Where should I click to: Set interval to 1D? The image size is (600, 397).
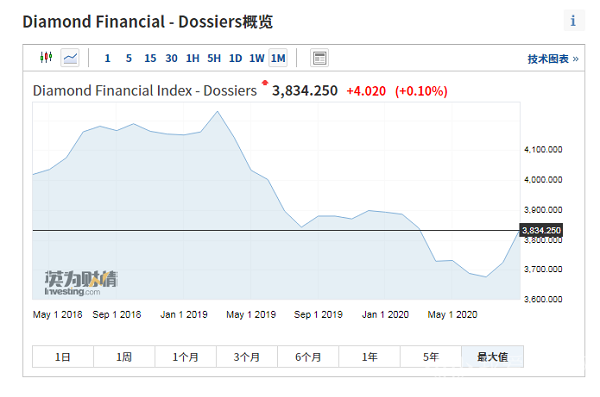click(235, 58)
